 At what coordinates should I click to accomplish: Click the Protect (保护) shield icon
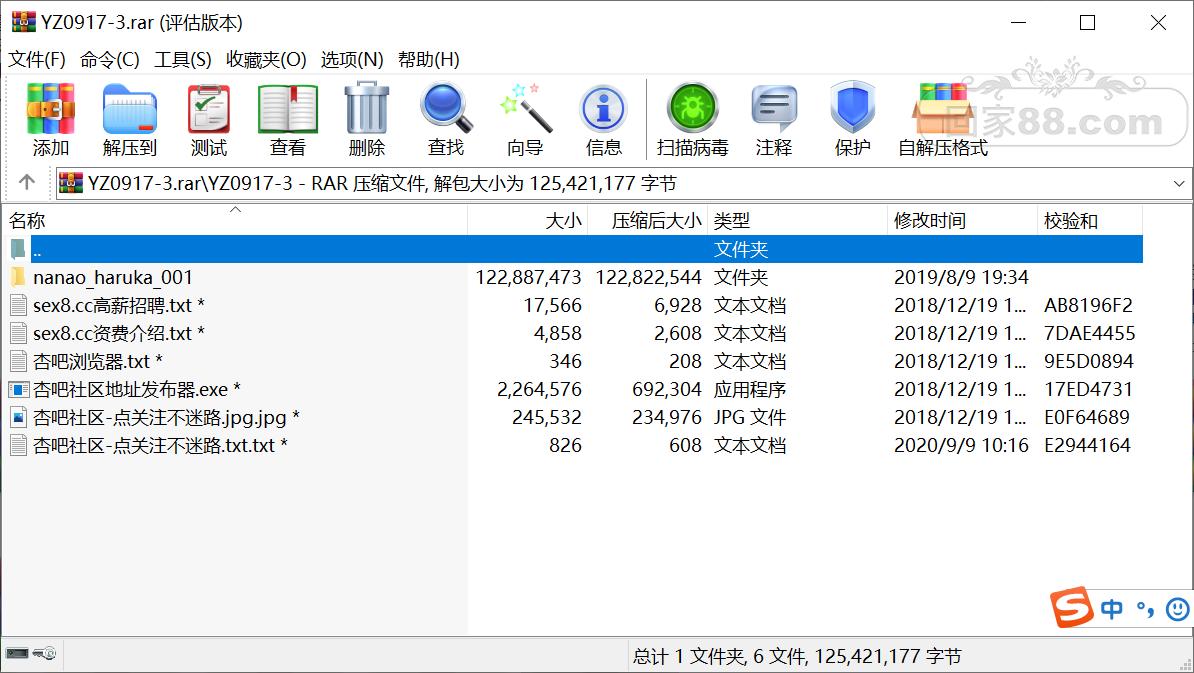pos(852,107)
